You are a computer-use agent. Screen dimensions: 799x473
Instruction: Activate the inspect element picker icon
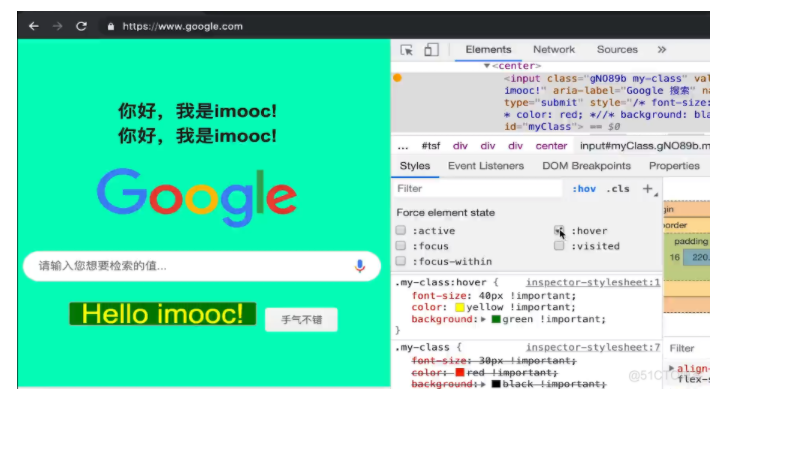tap(407, 50)
